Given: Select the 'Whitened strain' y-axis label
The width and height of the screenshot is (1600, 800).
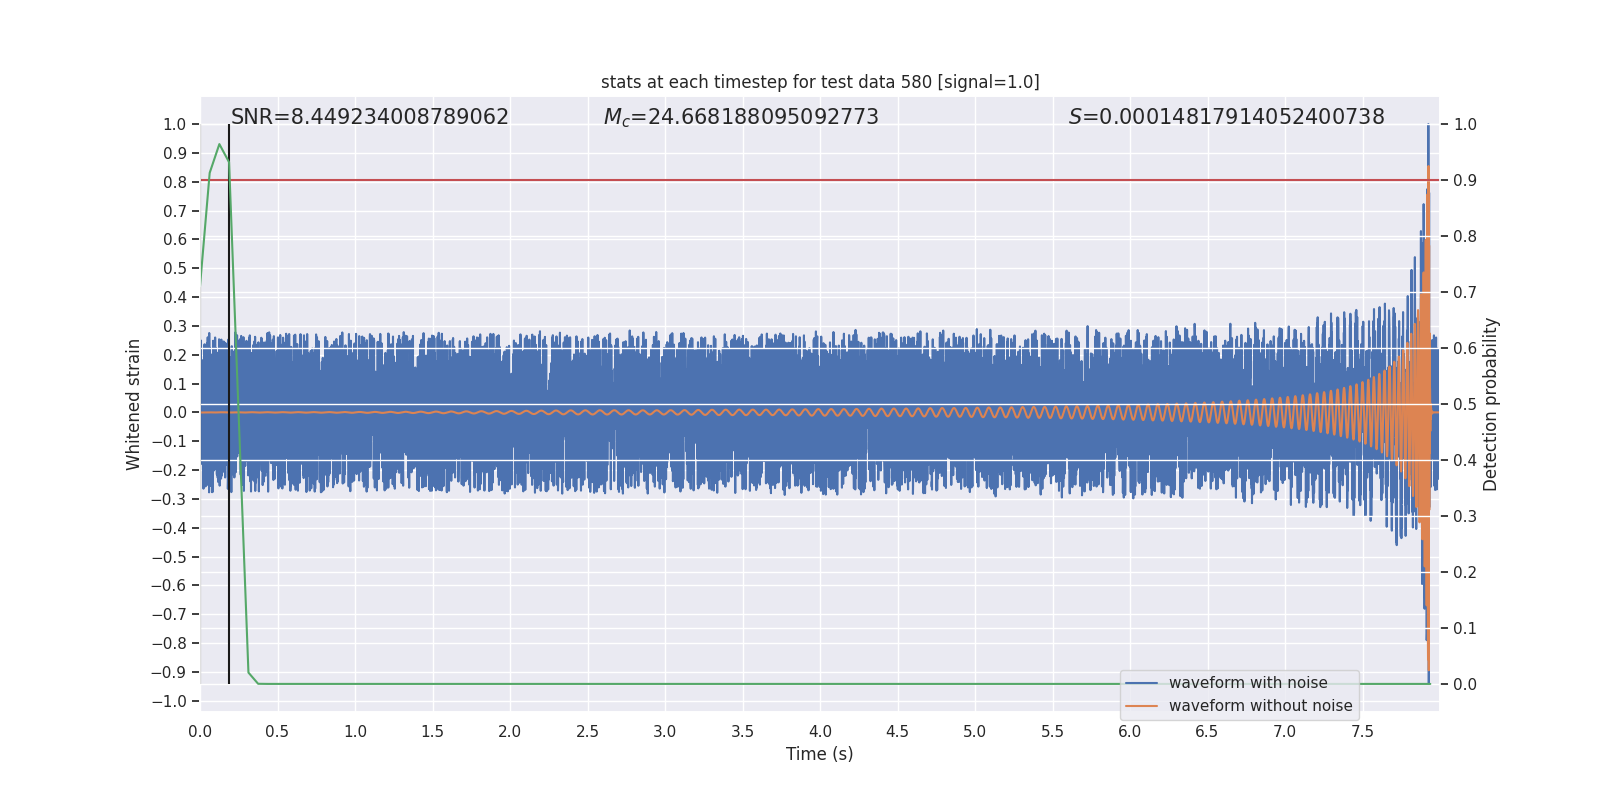Looking at the screenshot, I should (x=134, y=404).
